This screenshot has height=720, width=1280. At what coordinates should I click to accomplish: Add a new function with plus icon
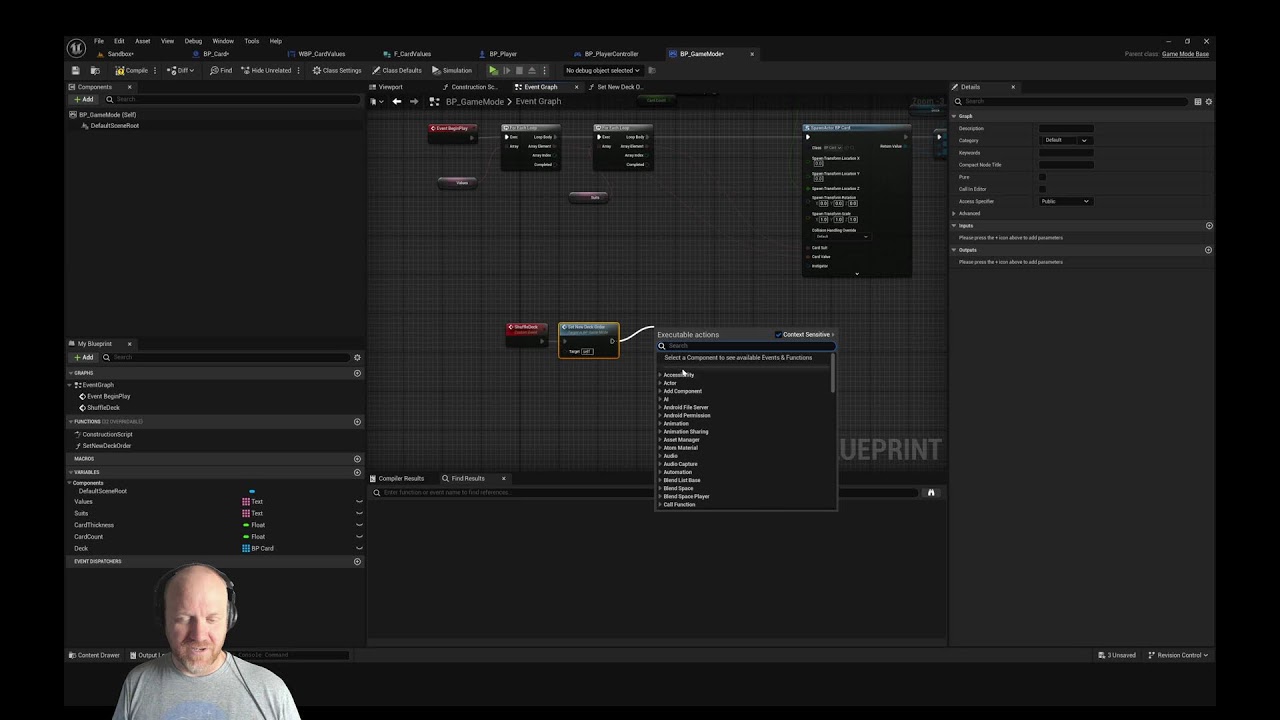pos(357,422)
